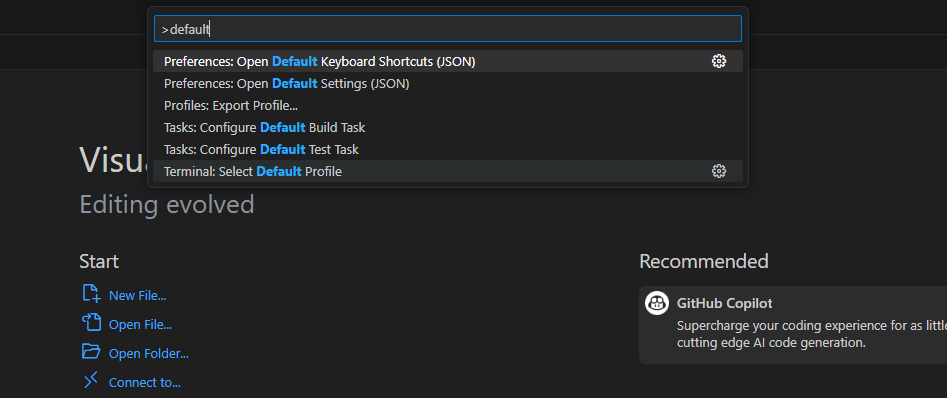Click the Open Folder icon
Image resolution: width=947 pixels, height=398 pixels.
click(x=91, y=351)
